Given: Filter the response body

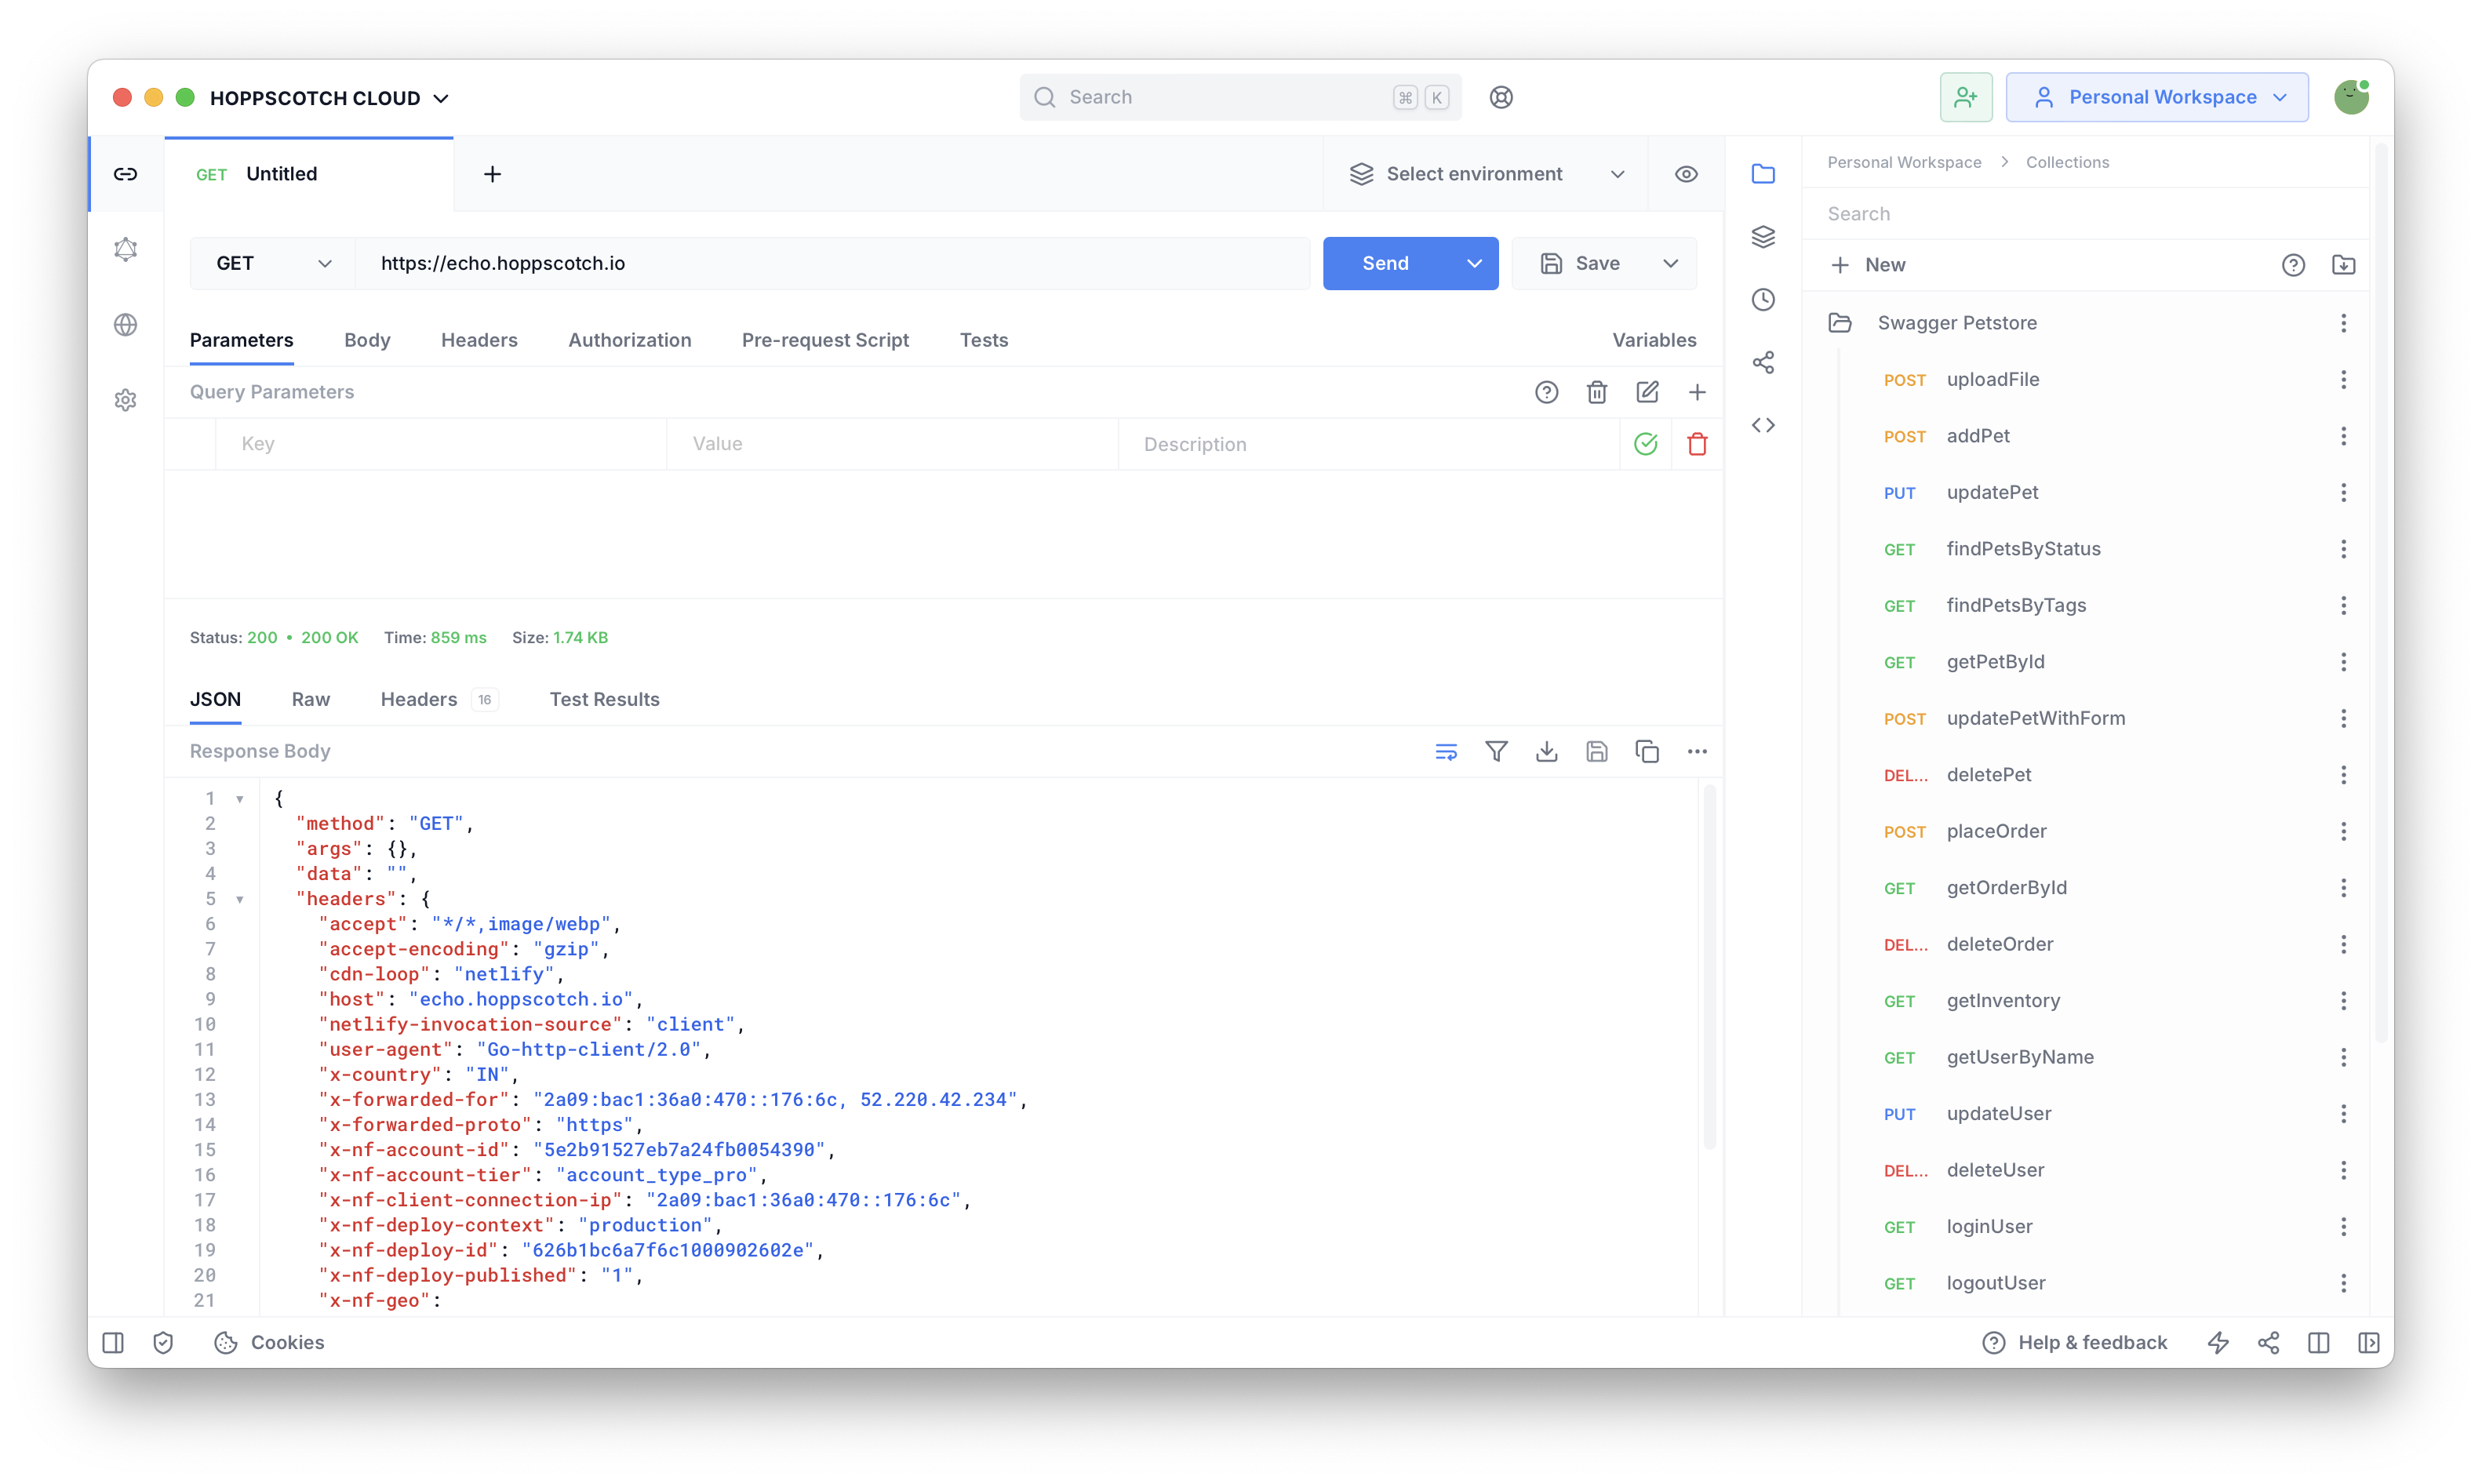Looking at the screenshot, I should 1496,751.
